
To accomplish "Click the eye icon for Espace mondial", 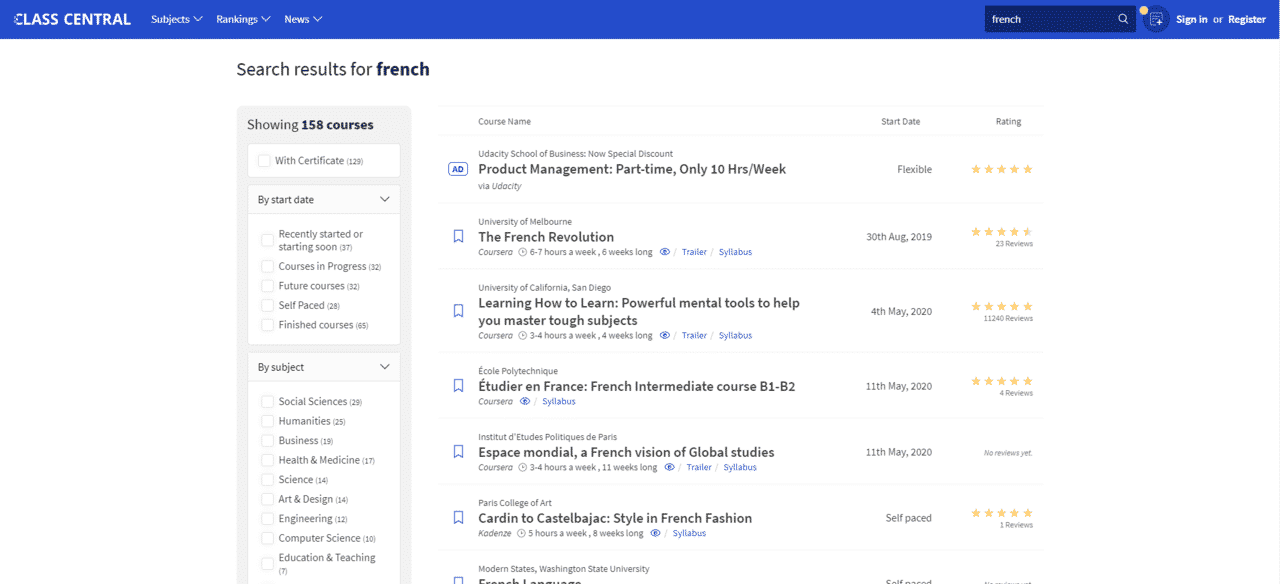I will tap(670, 467).
